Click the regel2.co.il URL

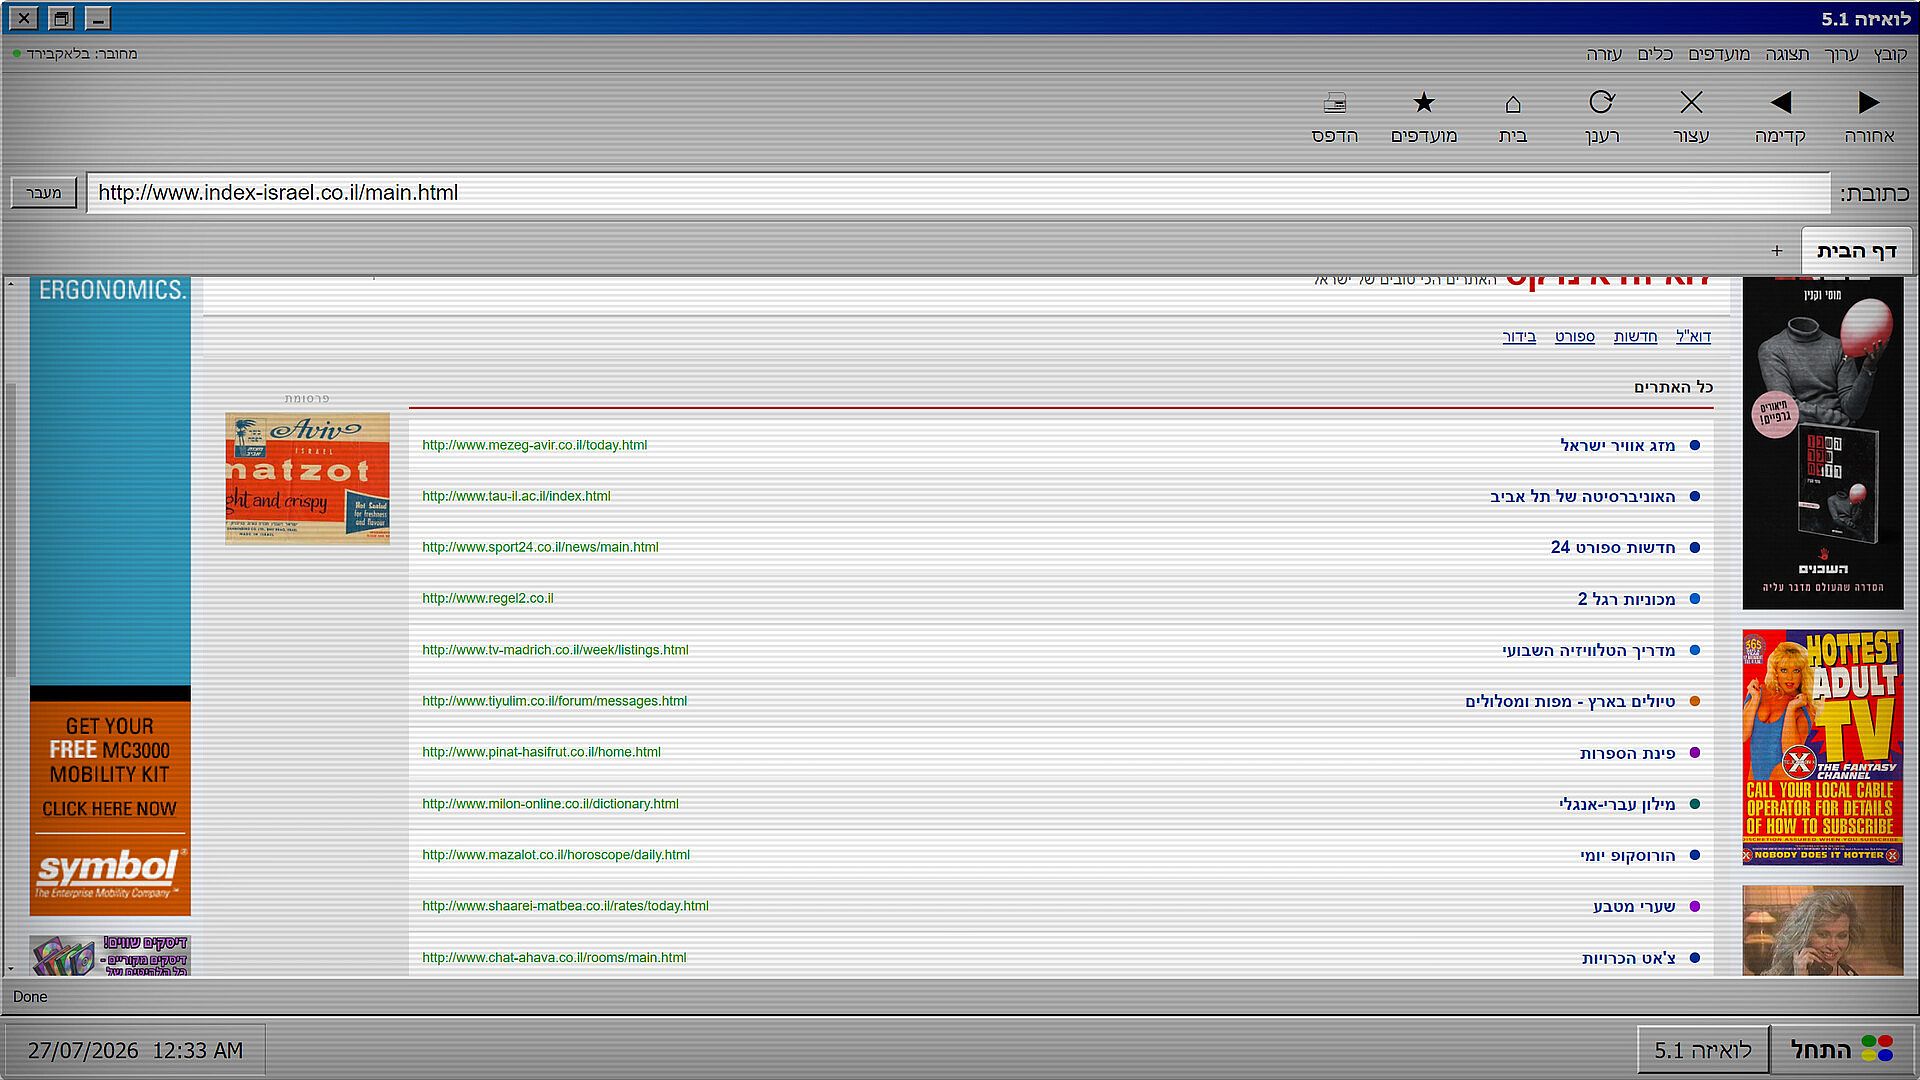[487, 598]
